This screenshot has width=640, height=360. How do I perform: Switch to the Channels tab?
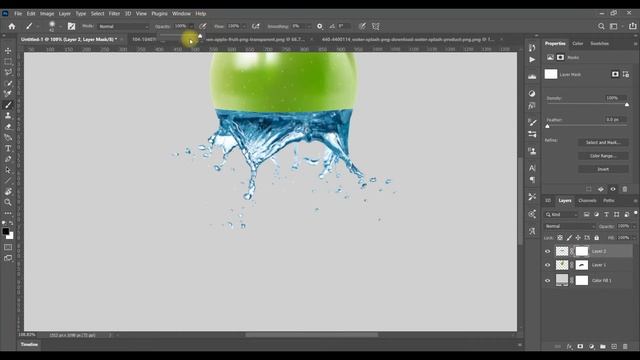pos(587,200)
